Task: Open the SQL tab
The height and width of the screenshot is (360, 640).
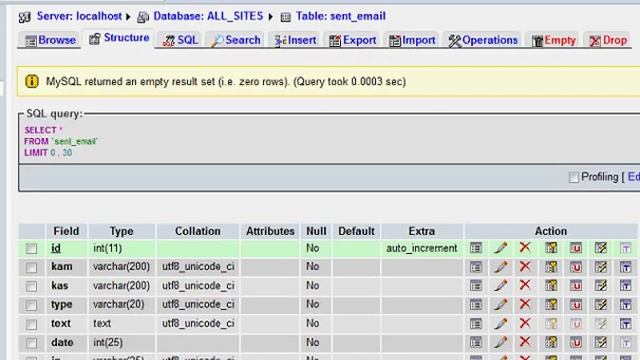Action: (x=180, y=40)
